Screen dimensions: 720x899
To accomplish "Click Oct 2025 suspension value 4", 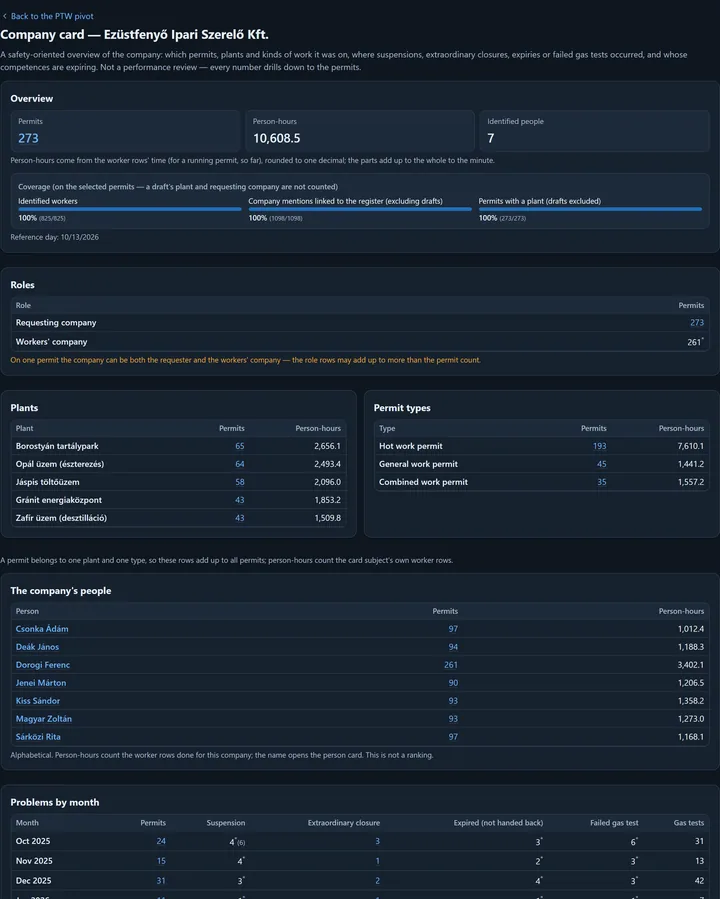I will [x=232, y=842].
